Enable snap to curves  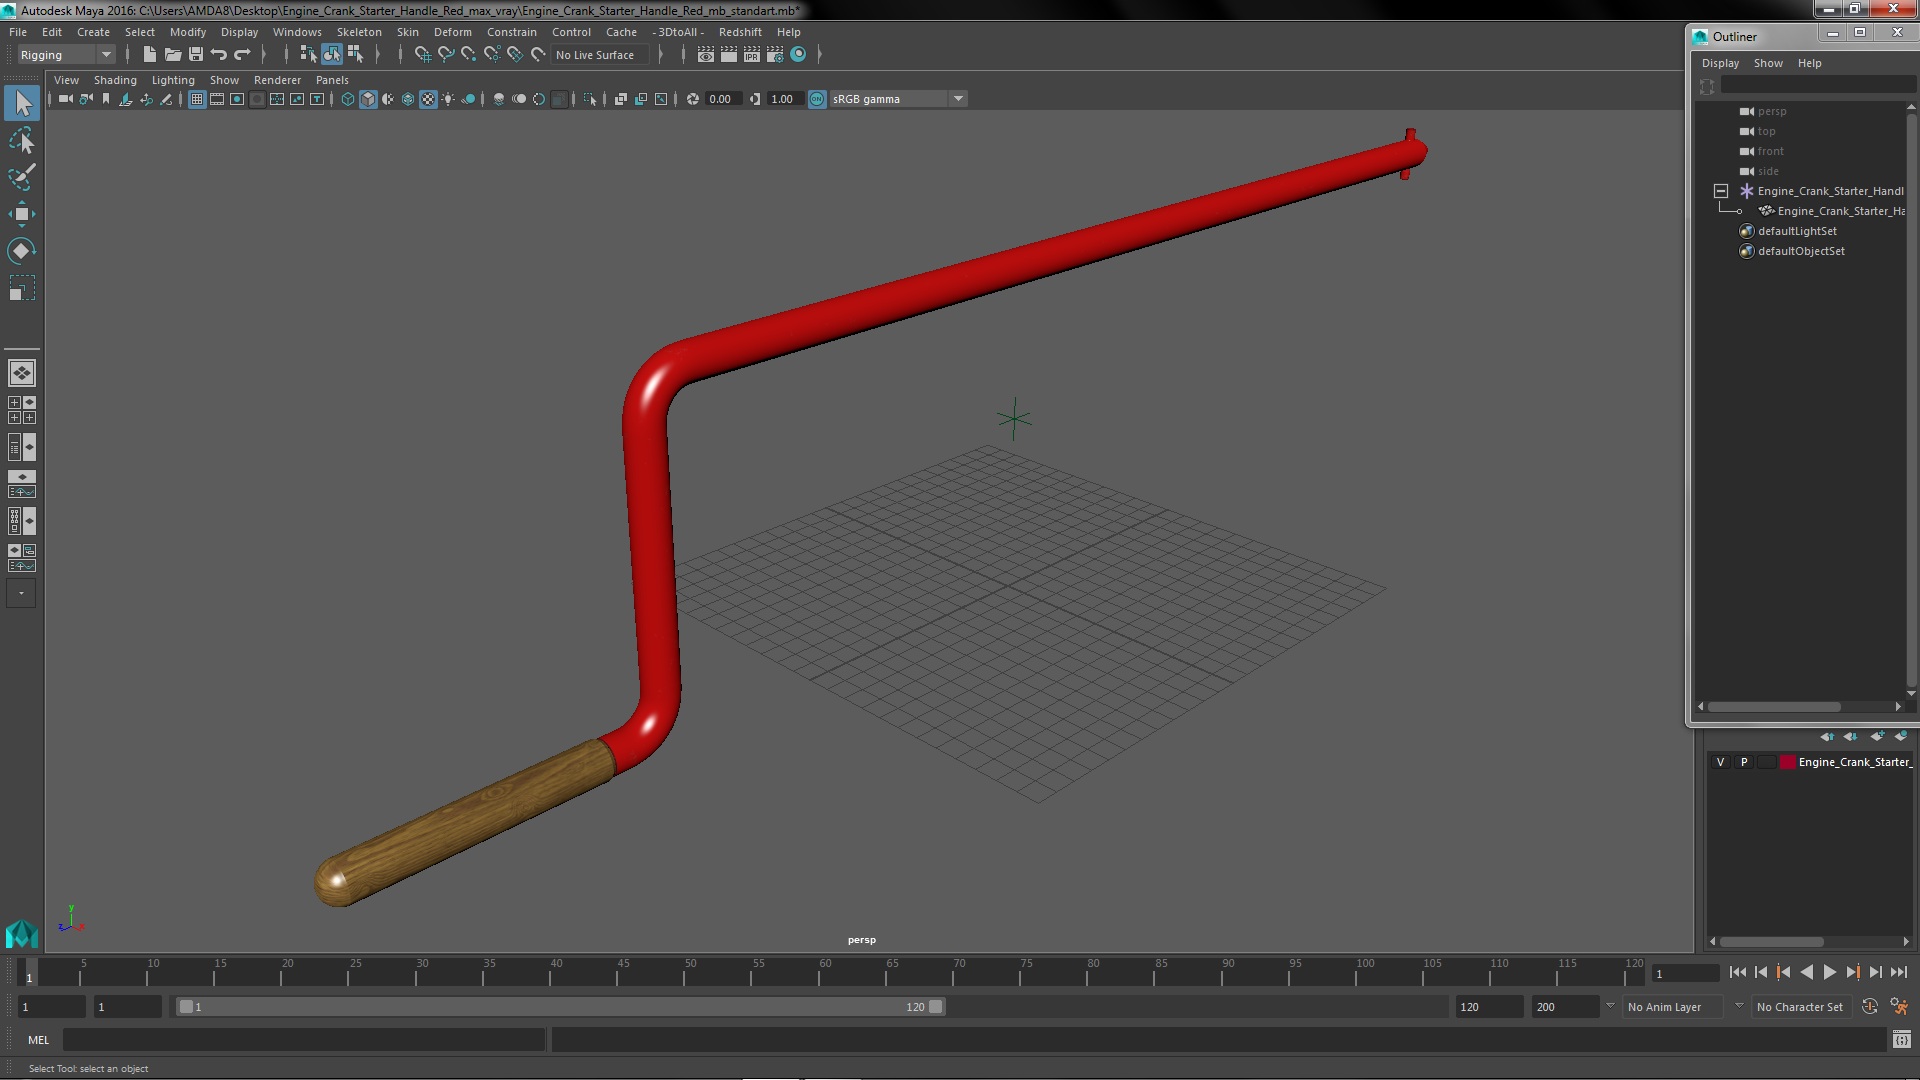446,55
